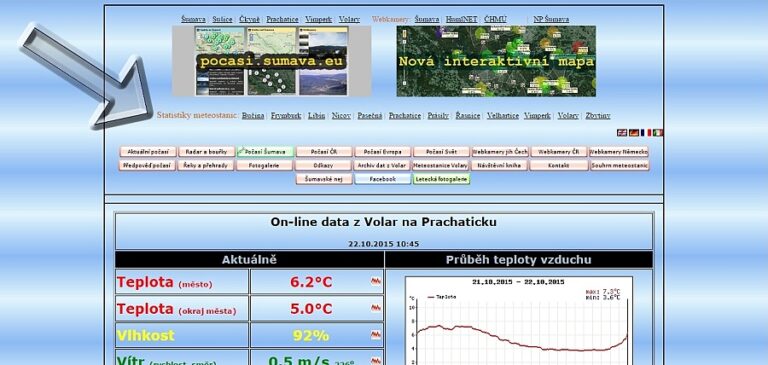Follow the top Šumava link

193,19
